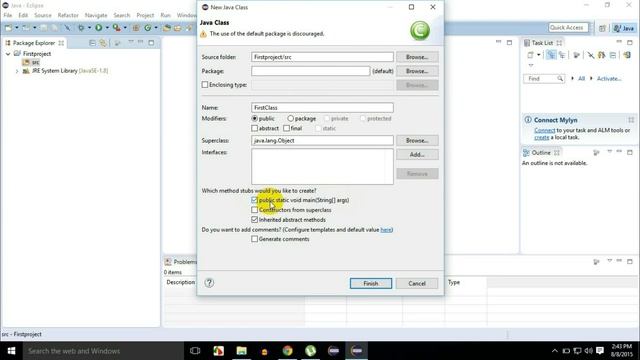Click the 'here' link for comment templates
Image resolution: width=640 pixels, height=360 pixels.
click(x=386, y=230)
